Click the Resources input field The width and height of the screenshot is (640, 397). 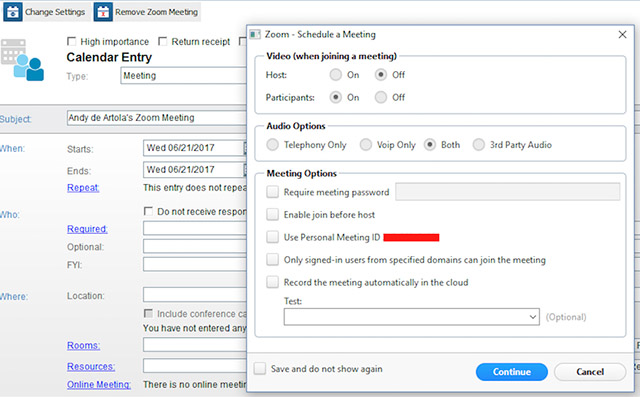195,366
